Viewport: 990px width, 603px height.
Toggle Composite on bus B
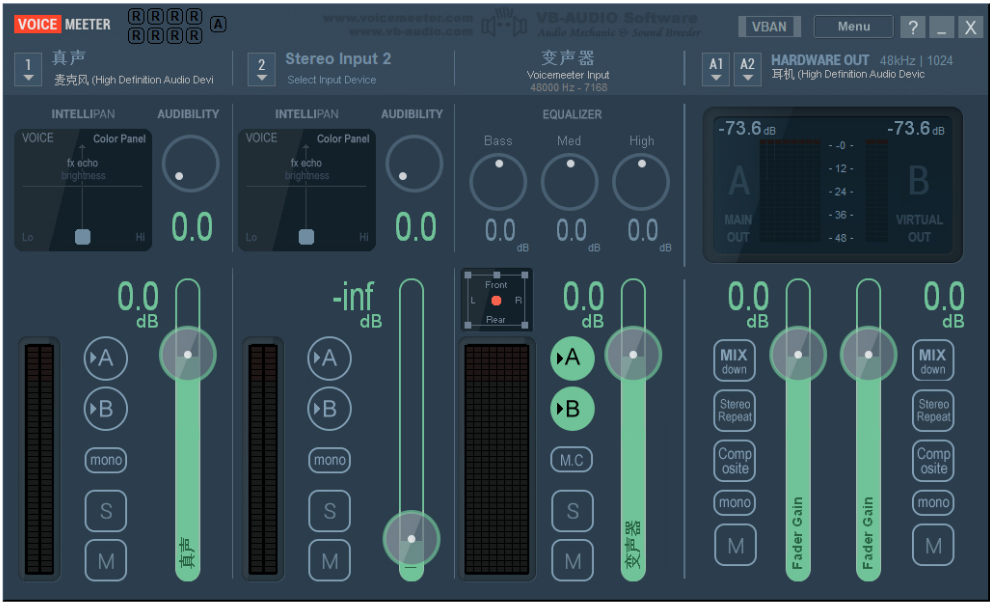pyautogui.click(x=933, y=460)
